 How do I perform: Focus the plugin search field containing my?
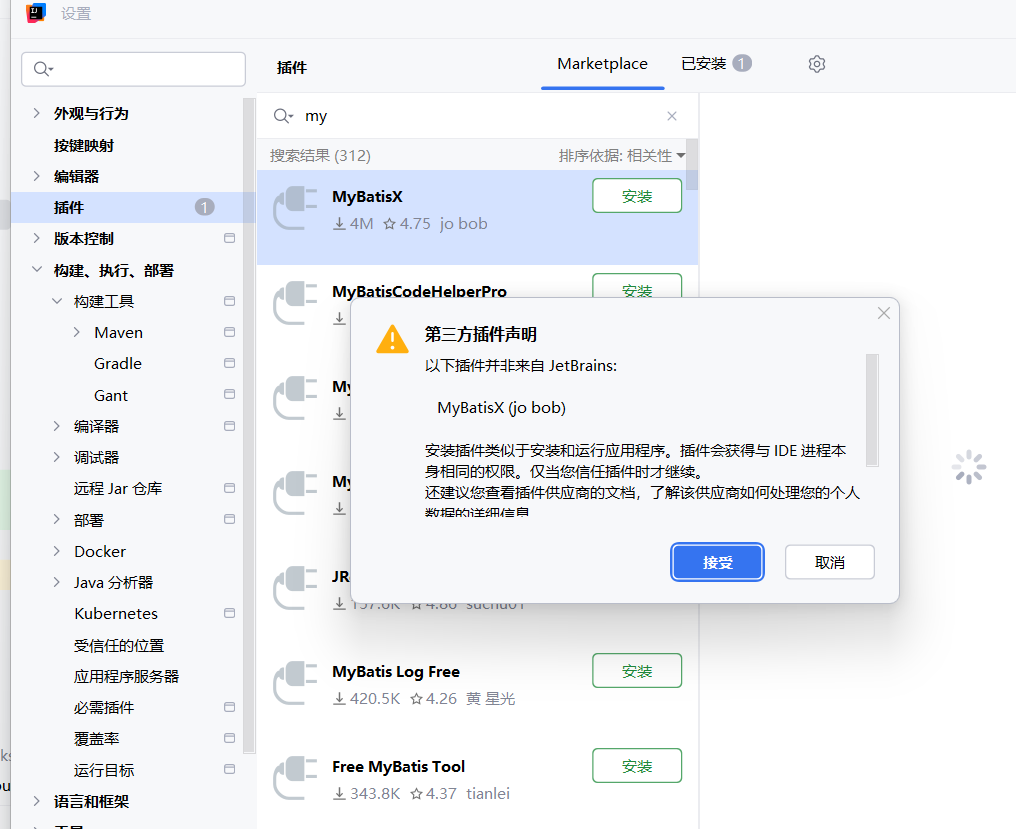[x=478, y=116]
